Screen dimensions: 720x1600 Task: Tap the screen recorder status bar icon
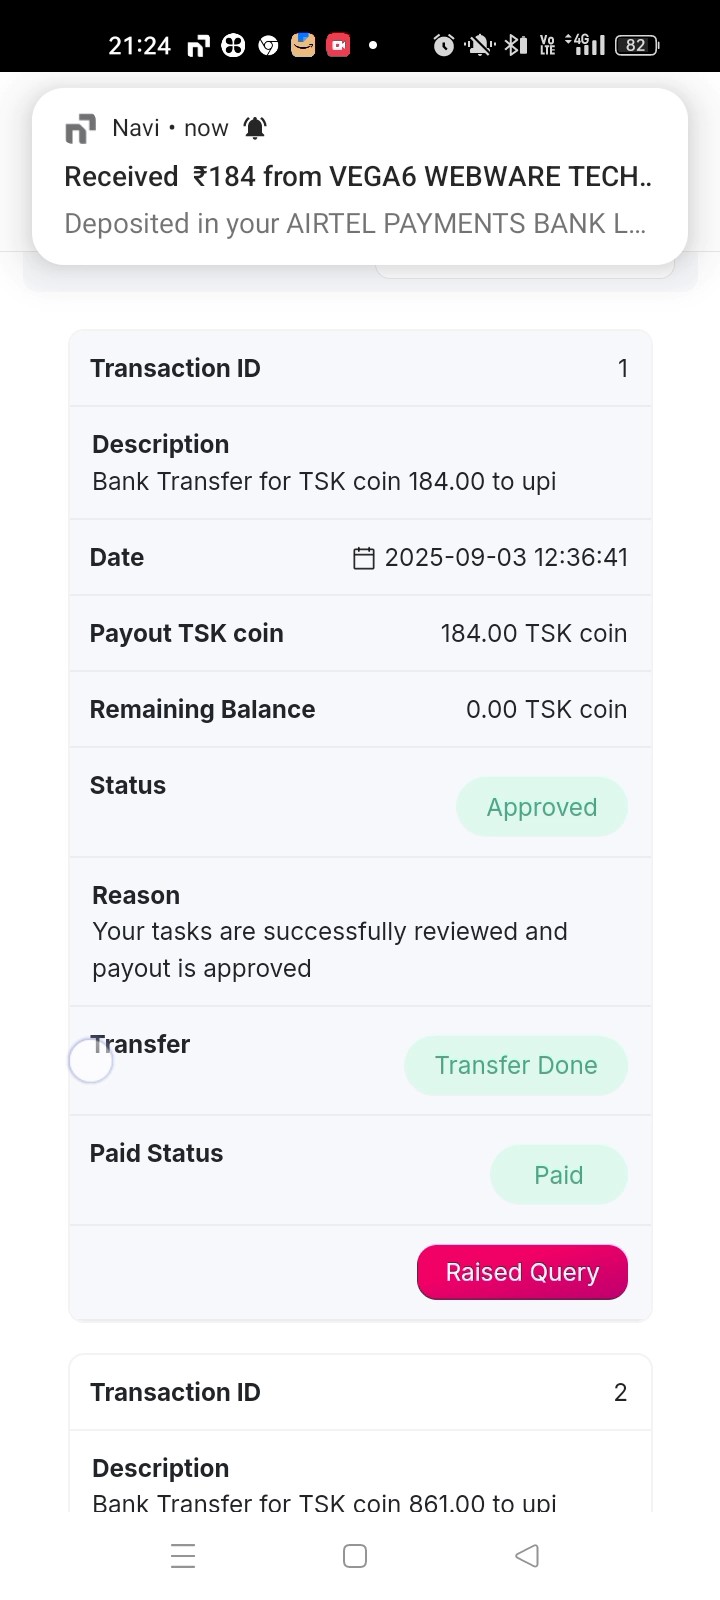pyautogui.click(x=339, y=45)
